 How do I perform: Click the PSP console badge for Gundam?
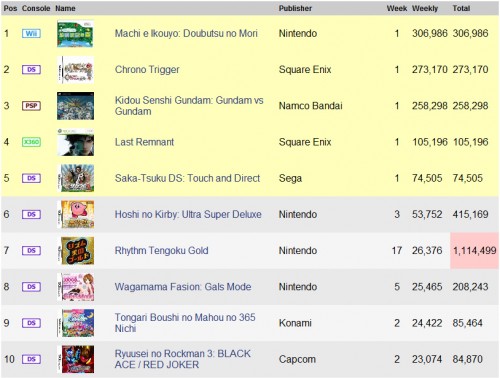pos(31,106)
